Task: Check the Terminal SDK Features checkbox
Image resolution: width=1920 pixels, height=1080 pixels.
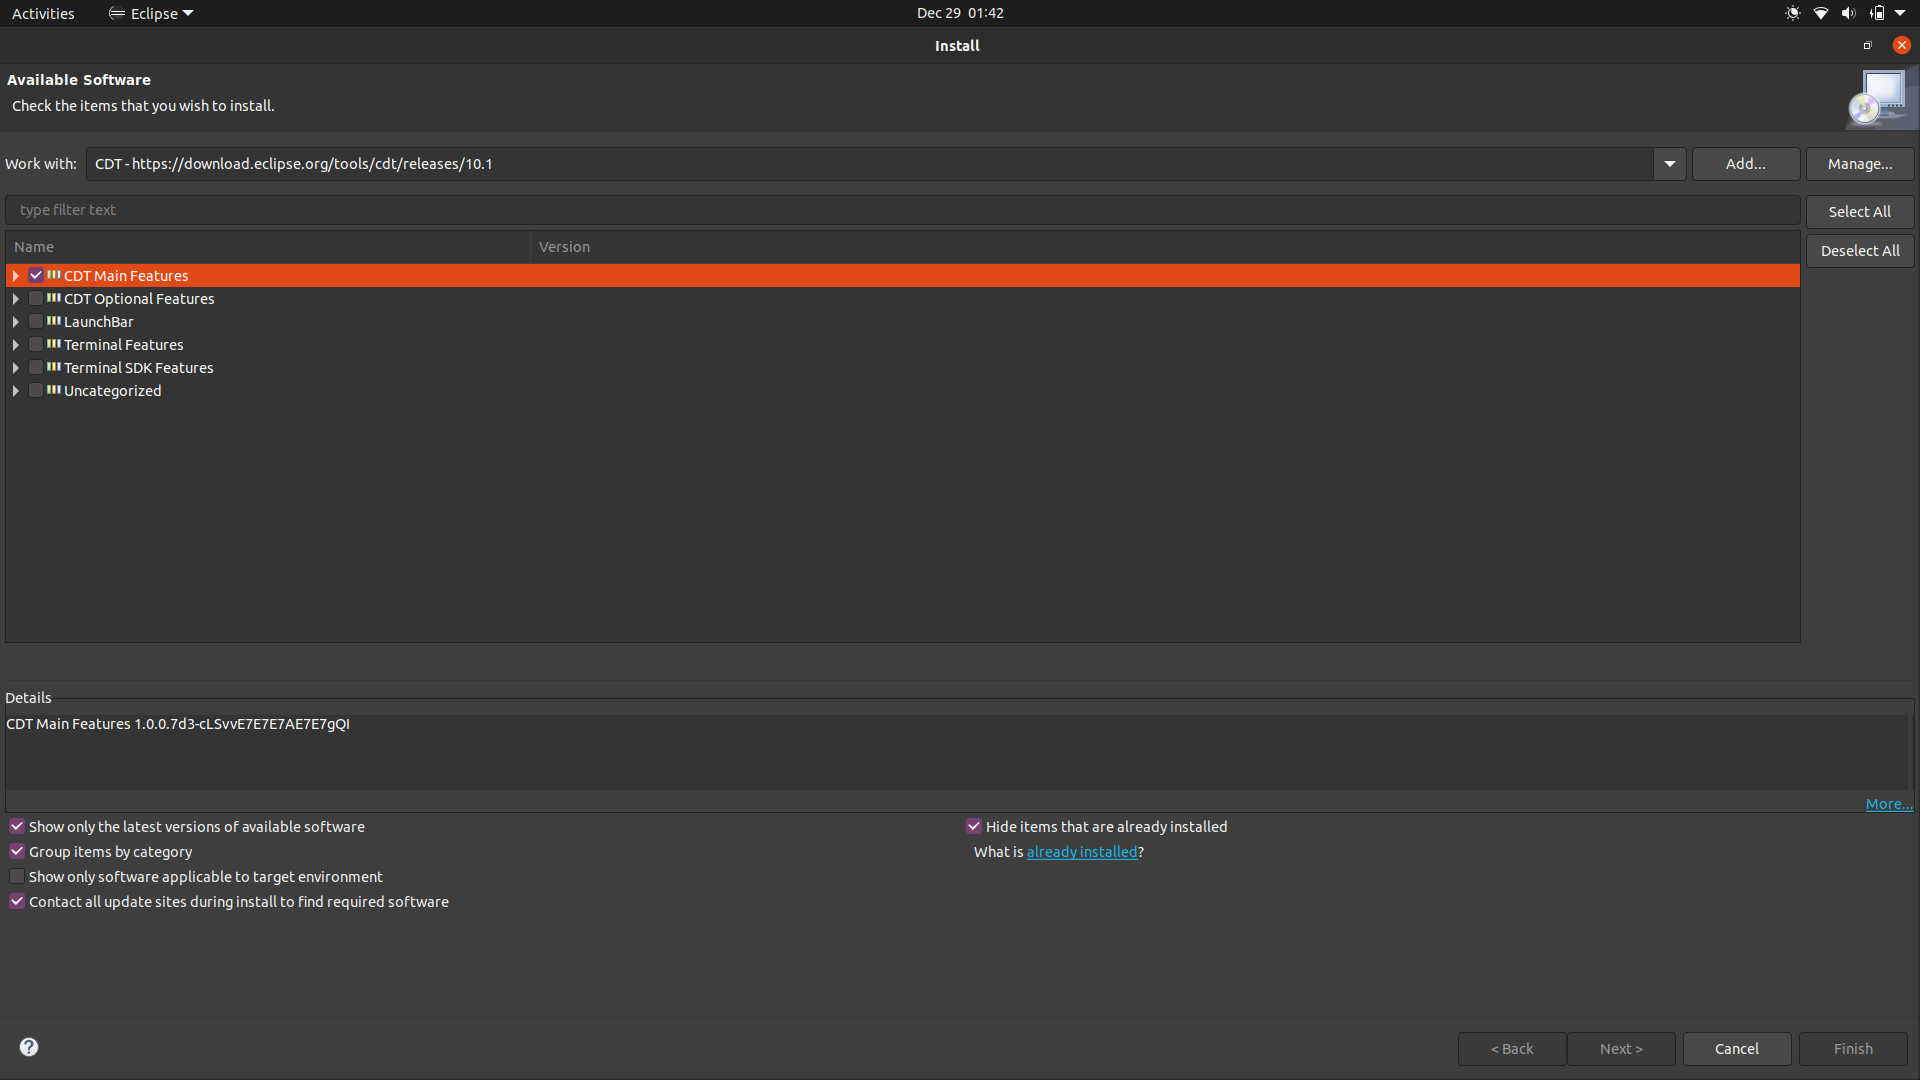Action: point(36,367)
